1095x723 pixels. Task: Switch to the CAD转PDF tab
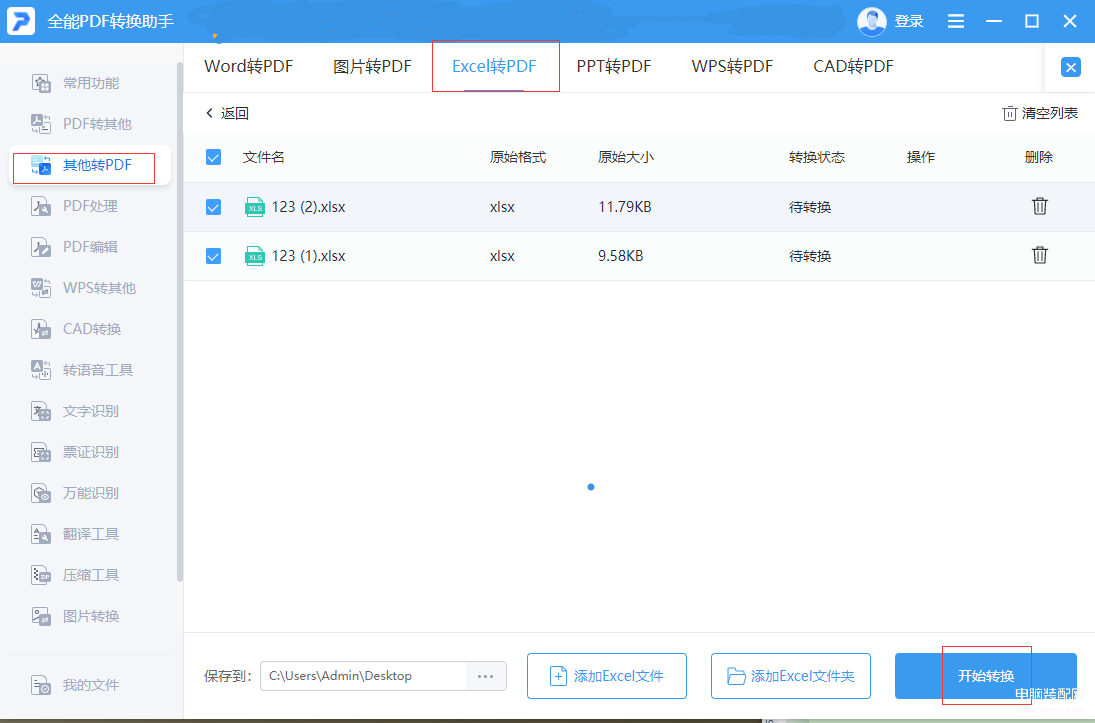click(x=853, y=66)
